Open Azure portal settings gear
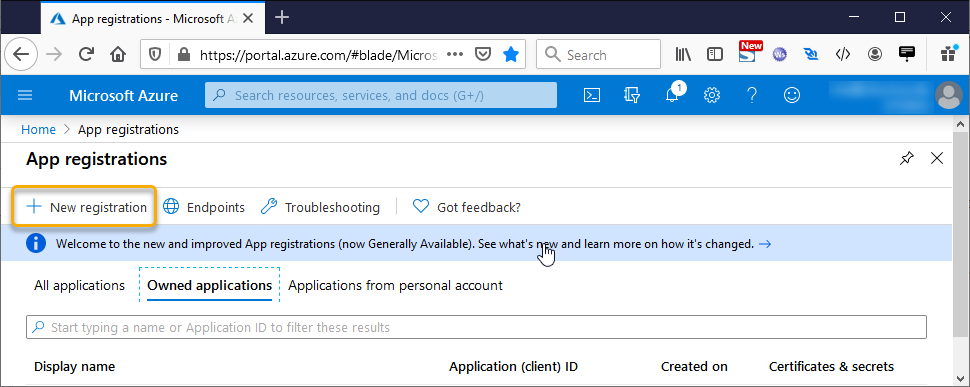 [712, 95]
